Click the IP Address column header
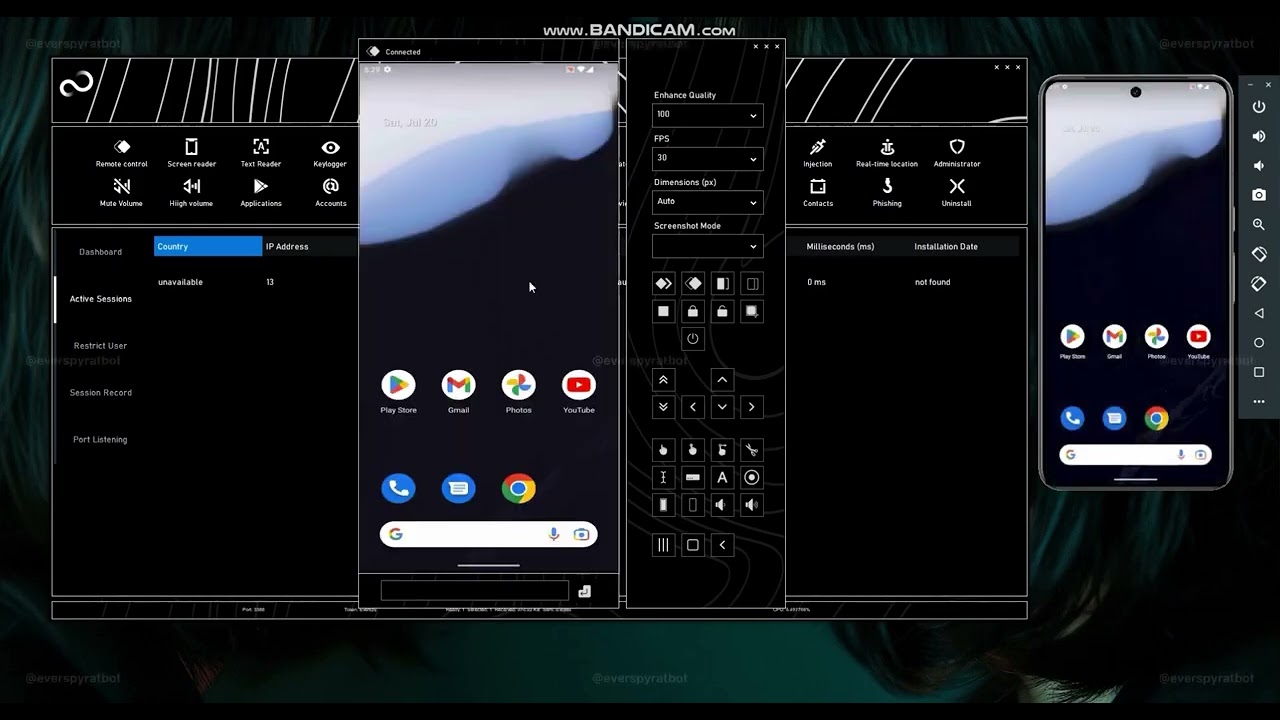The image size is (1280, 720). click(x=287, y=246)
